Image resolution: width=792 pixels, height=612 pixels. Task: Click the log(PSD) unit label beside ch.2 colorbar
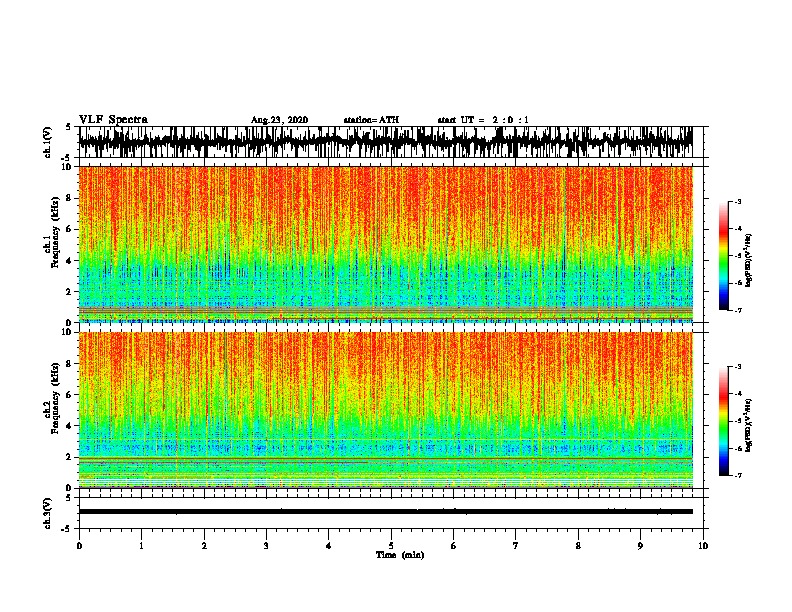[749, 425]
